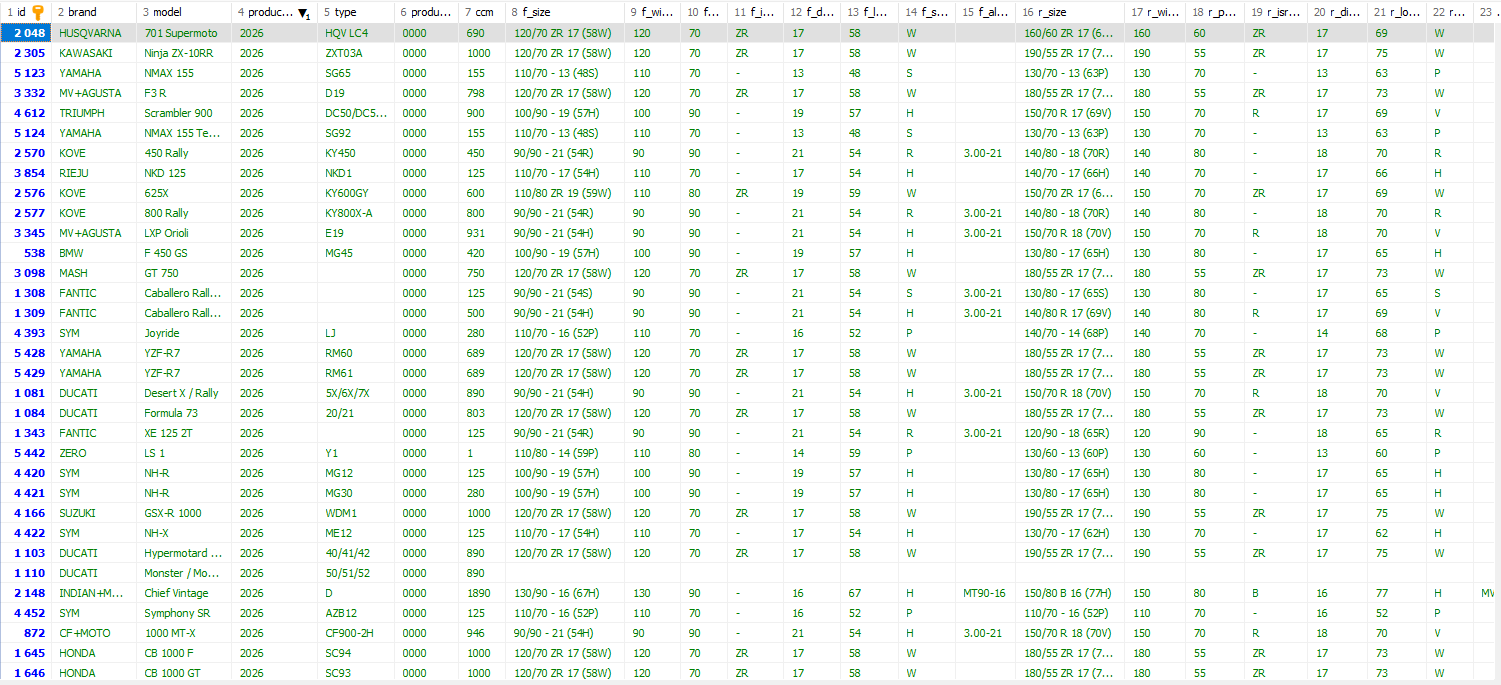The image size is (1501, 685).
Task: Click the 'Formula 73' model cell
Action: coord(184,413)
